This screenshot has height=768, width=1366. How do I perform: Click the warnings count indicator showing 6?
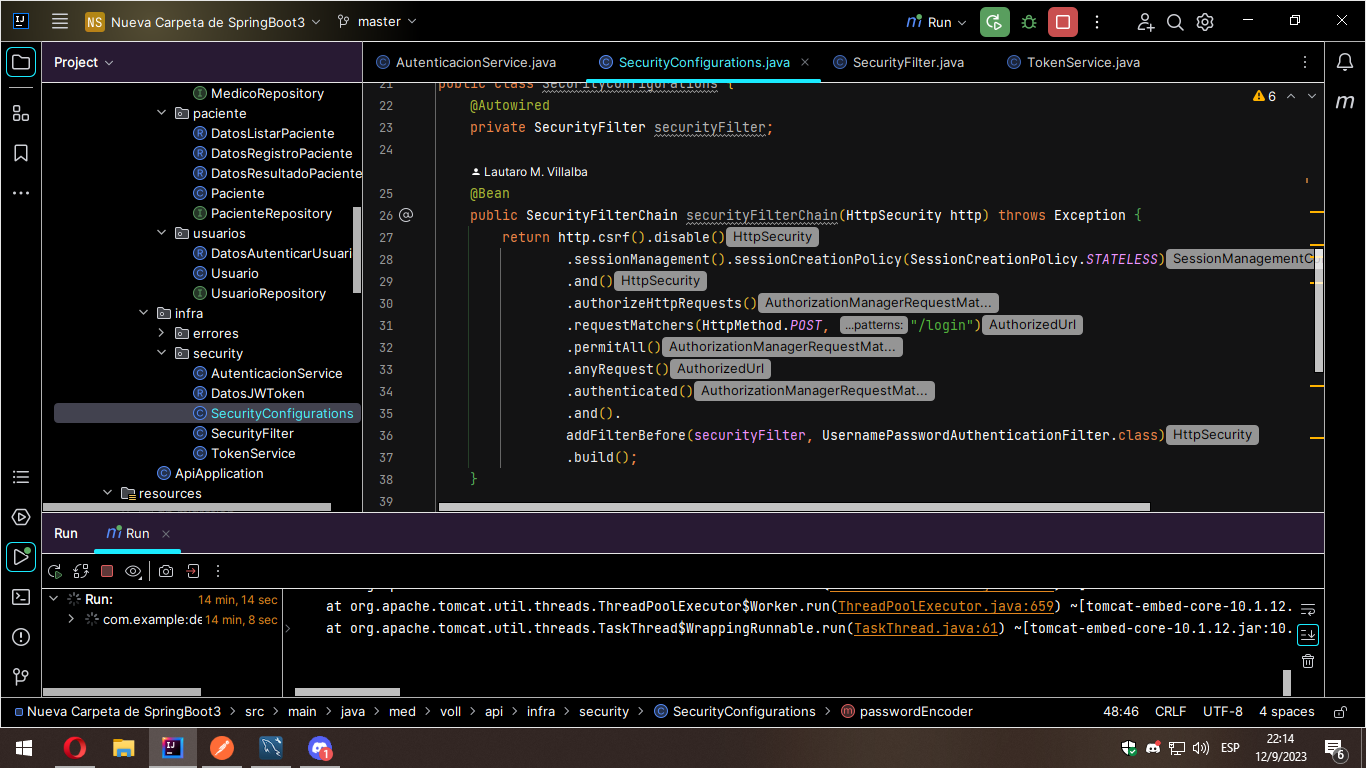point(1264,96)
